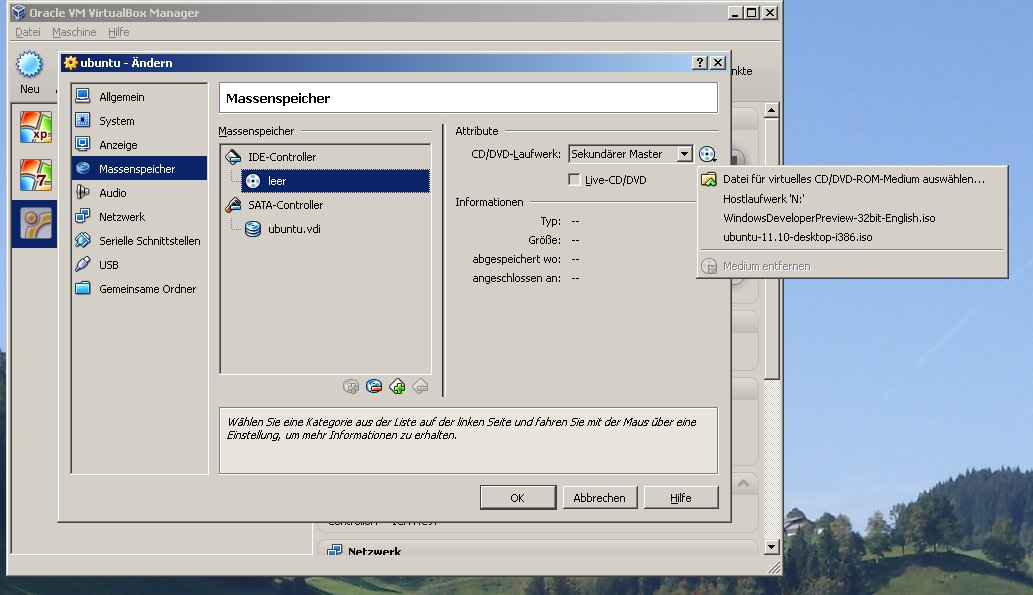
Task: Select the Windows 7 virtual machine icon
Action: (36, 175)
